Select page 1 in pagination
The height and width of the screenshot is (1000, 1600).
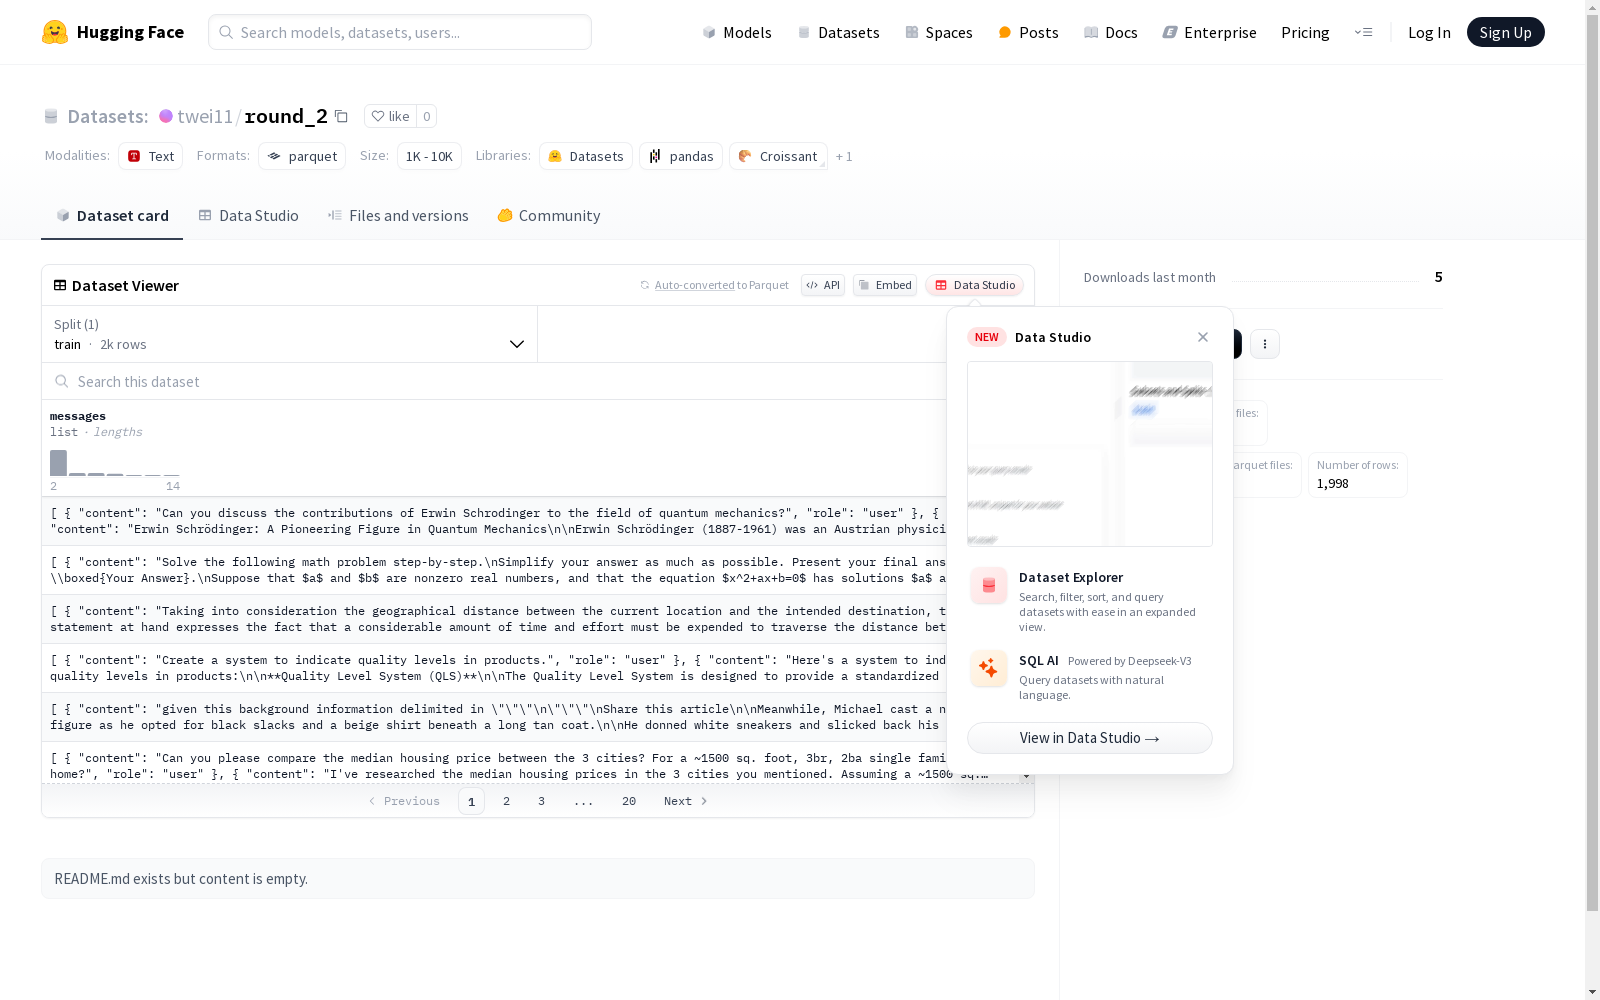point(471,801)
